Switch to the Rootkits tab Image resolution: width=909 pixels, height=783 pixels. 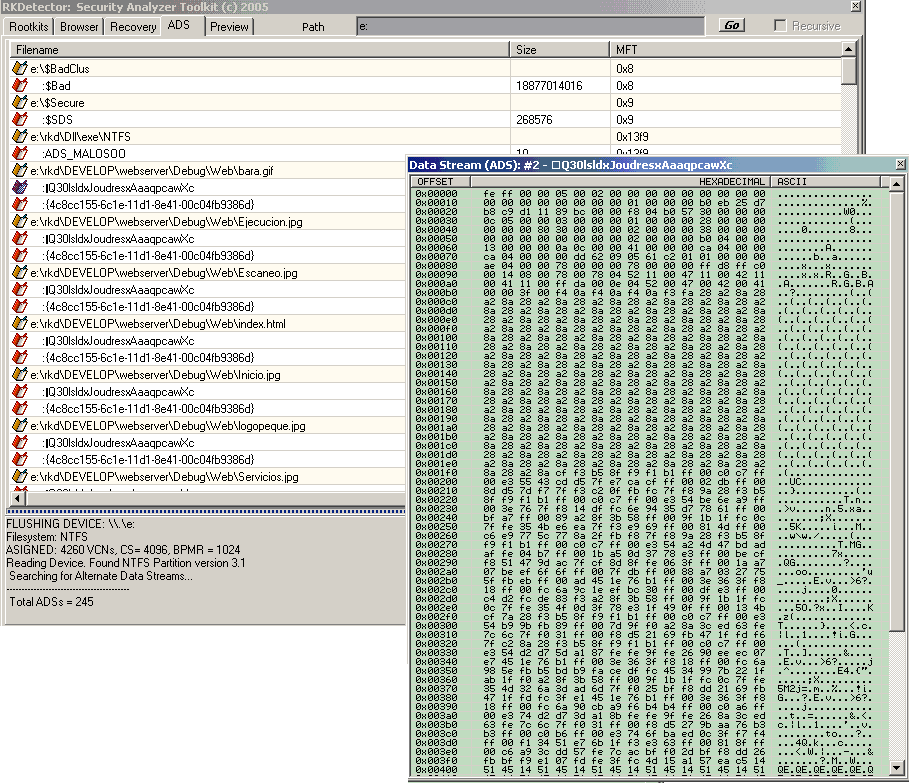click(29, 26)
